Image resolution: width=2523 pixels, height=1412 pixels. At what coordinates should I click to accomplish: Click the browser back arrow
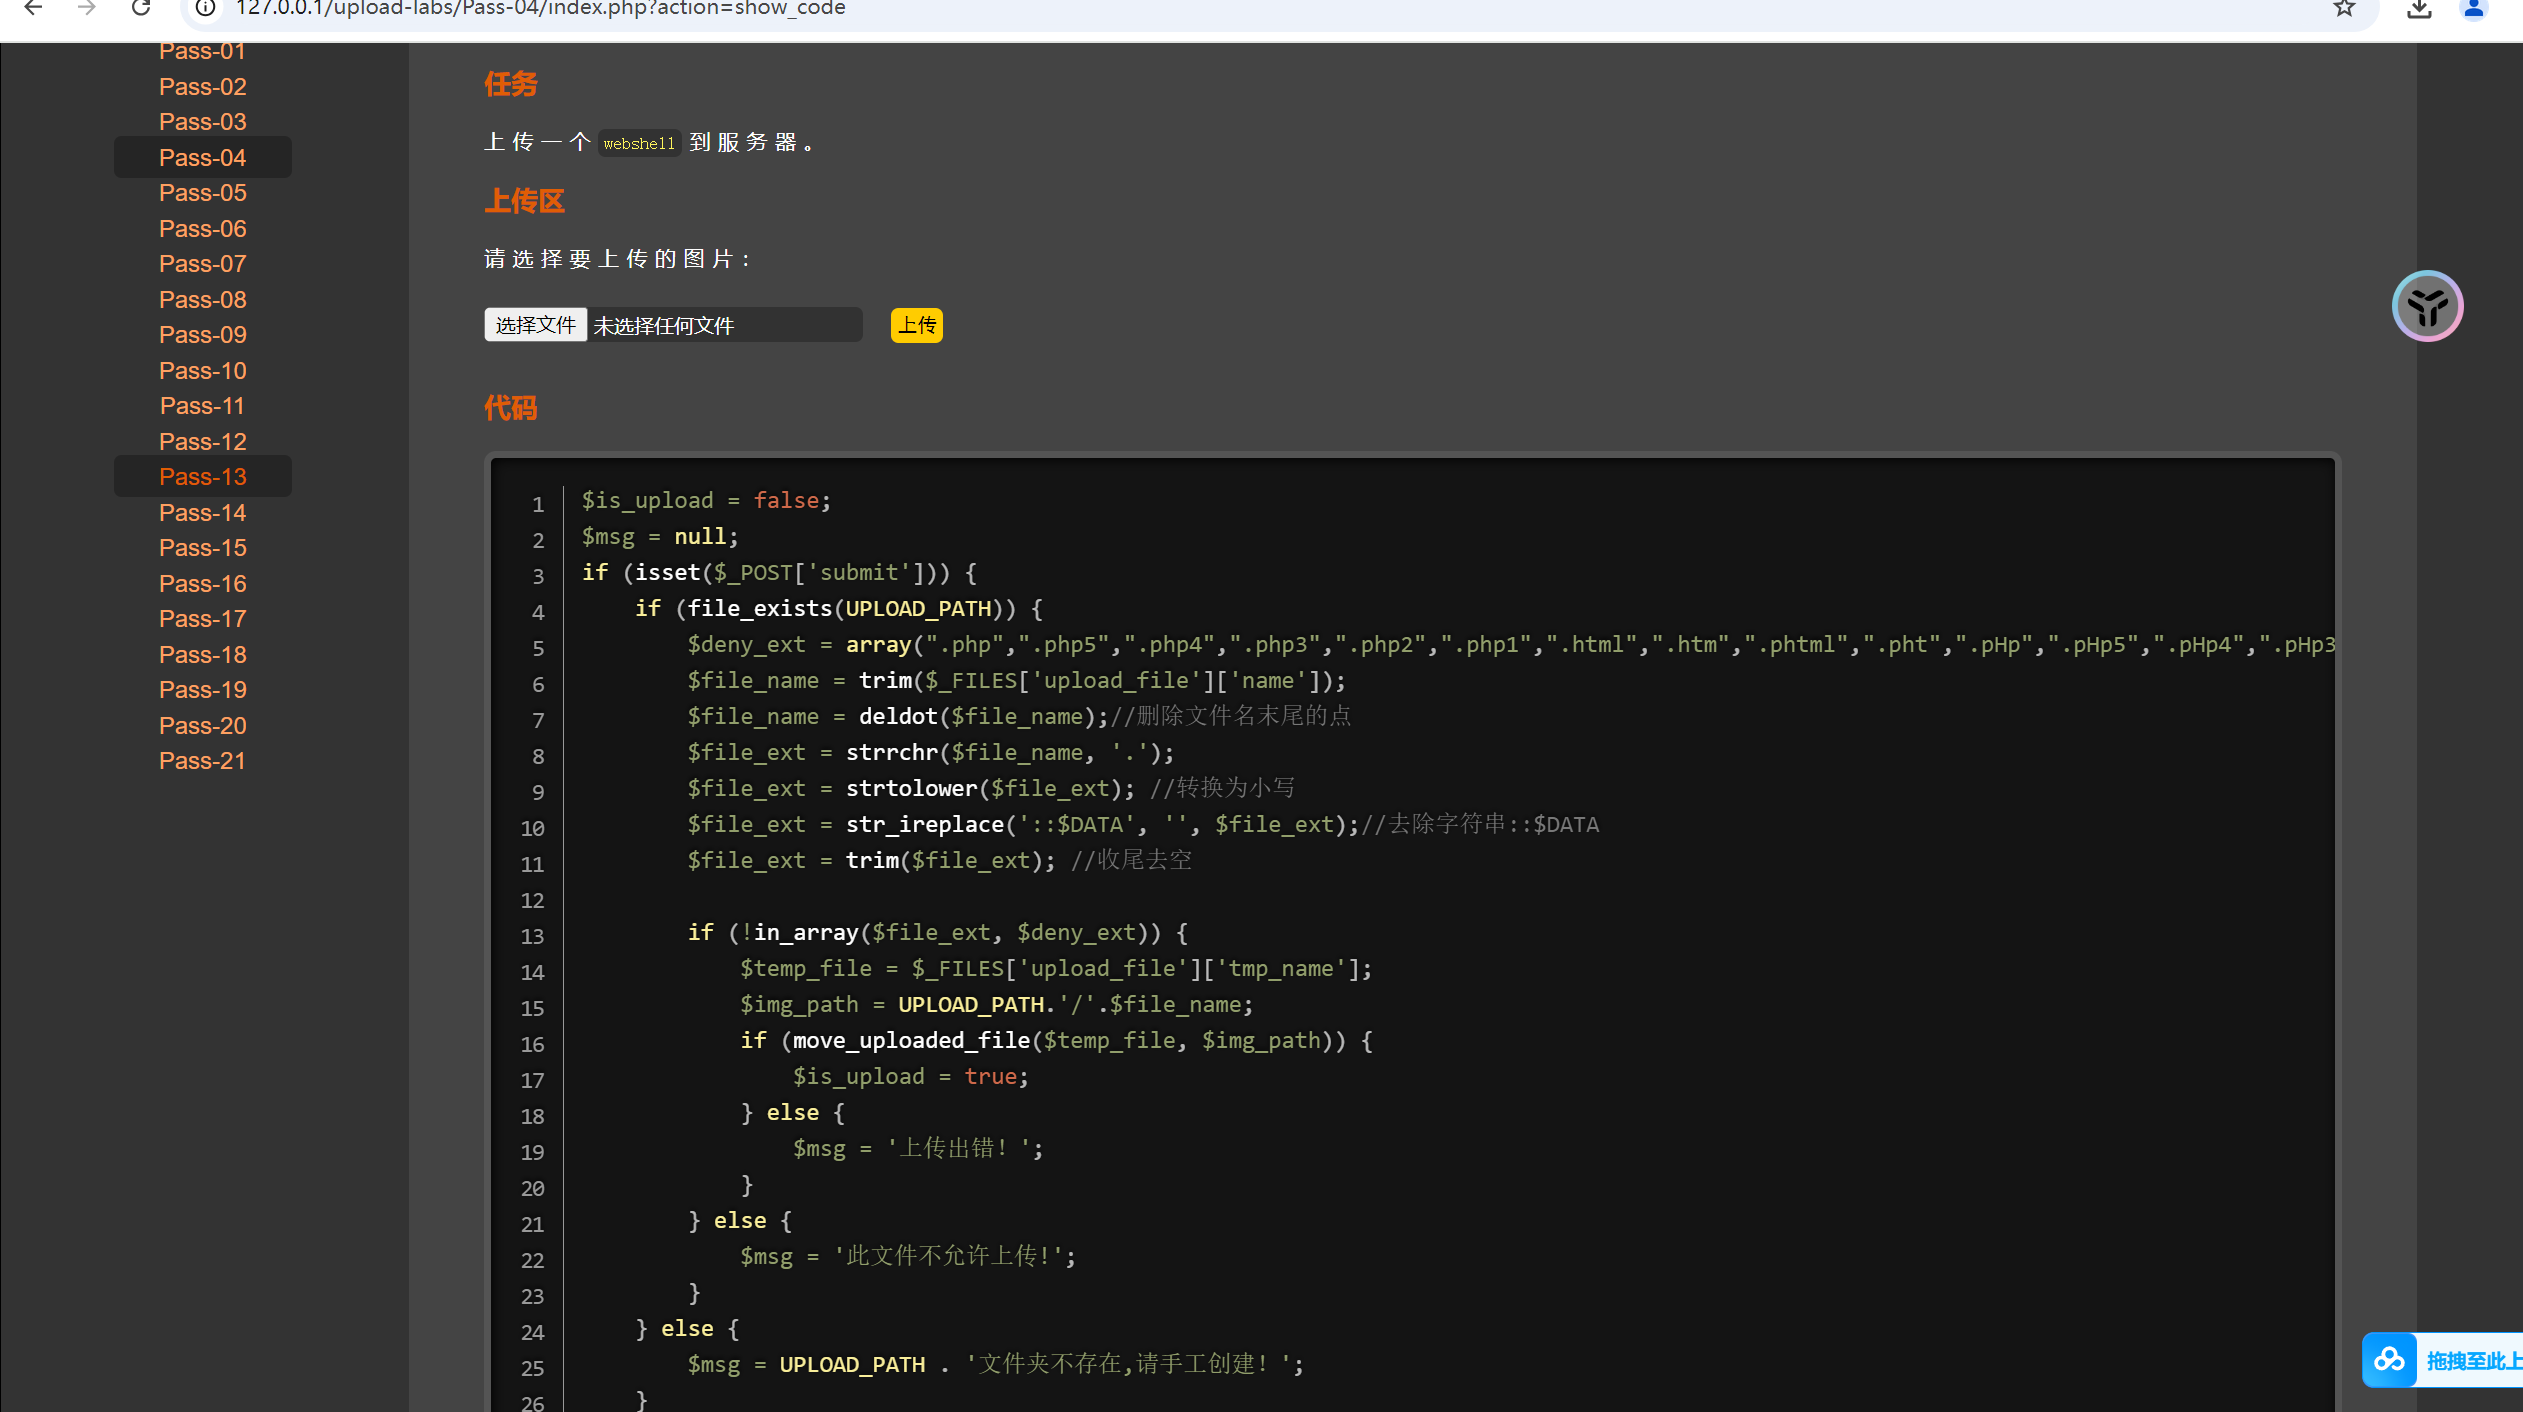pos(33,9)
